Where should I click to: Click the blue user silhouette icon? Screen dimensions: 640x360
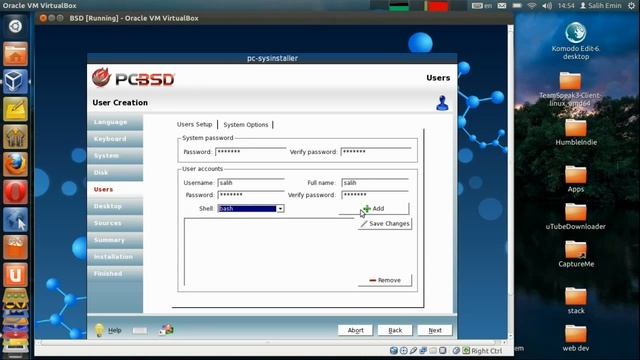tap(442, 103)
